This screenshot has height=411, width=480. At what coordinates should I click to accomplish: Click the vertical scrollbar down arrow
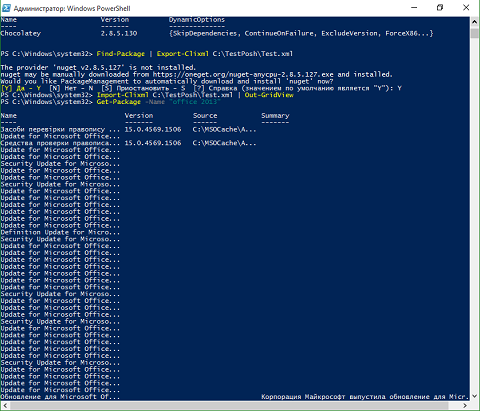474,396
